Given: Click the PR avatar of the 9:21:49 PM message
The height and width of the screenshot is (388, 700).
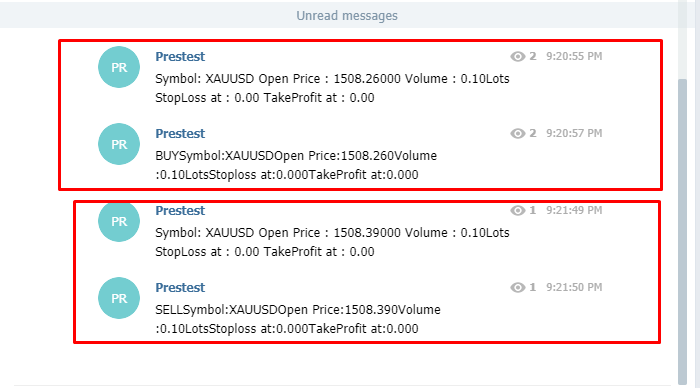Looking at the screenshot, I should tap(119, 221).
